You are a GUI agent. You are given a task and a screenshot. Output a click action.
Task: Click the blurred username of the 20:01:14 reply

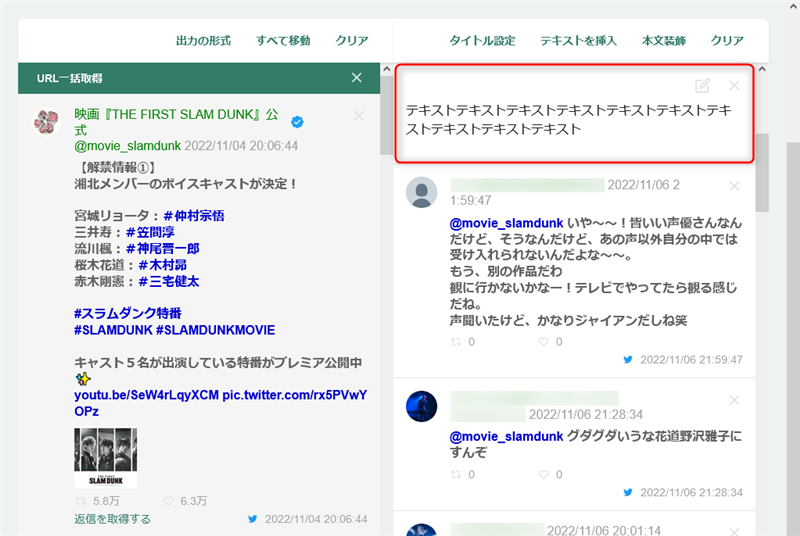(497, 529)
